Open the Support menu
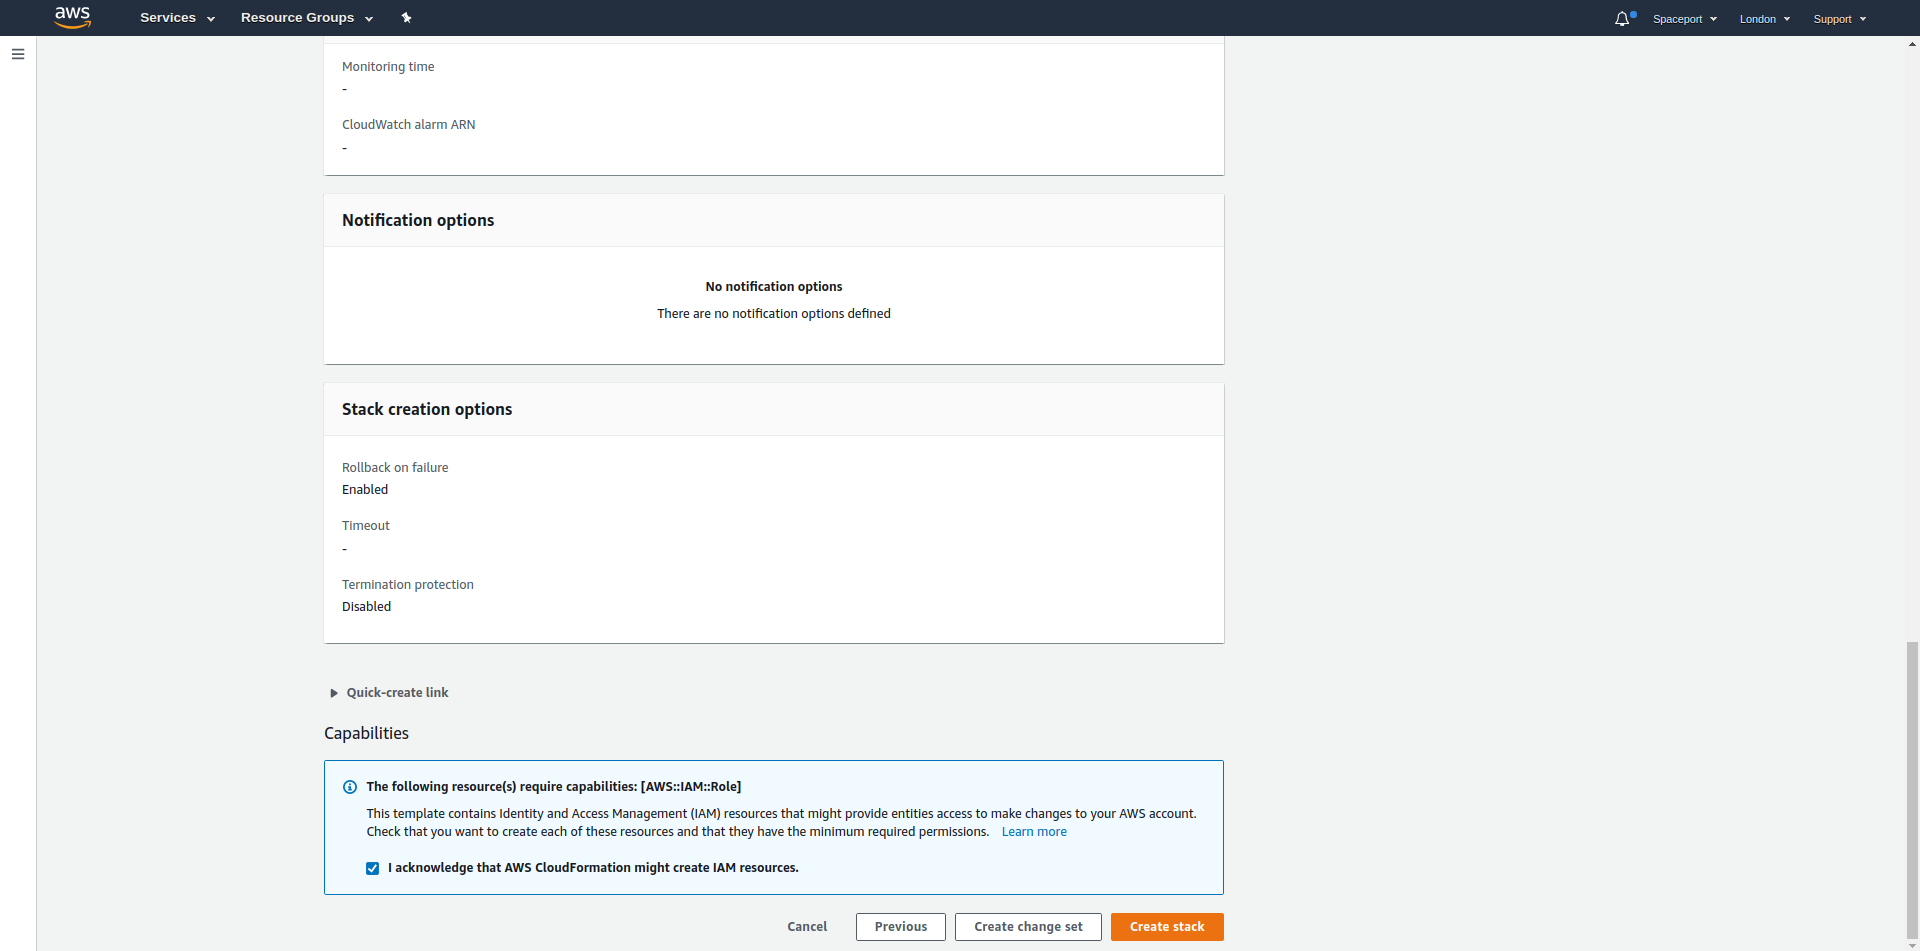Image resolution: width=1920 pixels, height=951 pixels. pyautogui.click(x=1840, y=19)
